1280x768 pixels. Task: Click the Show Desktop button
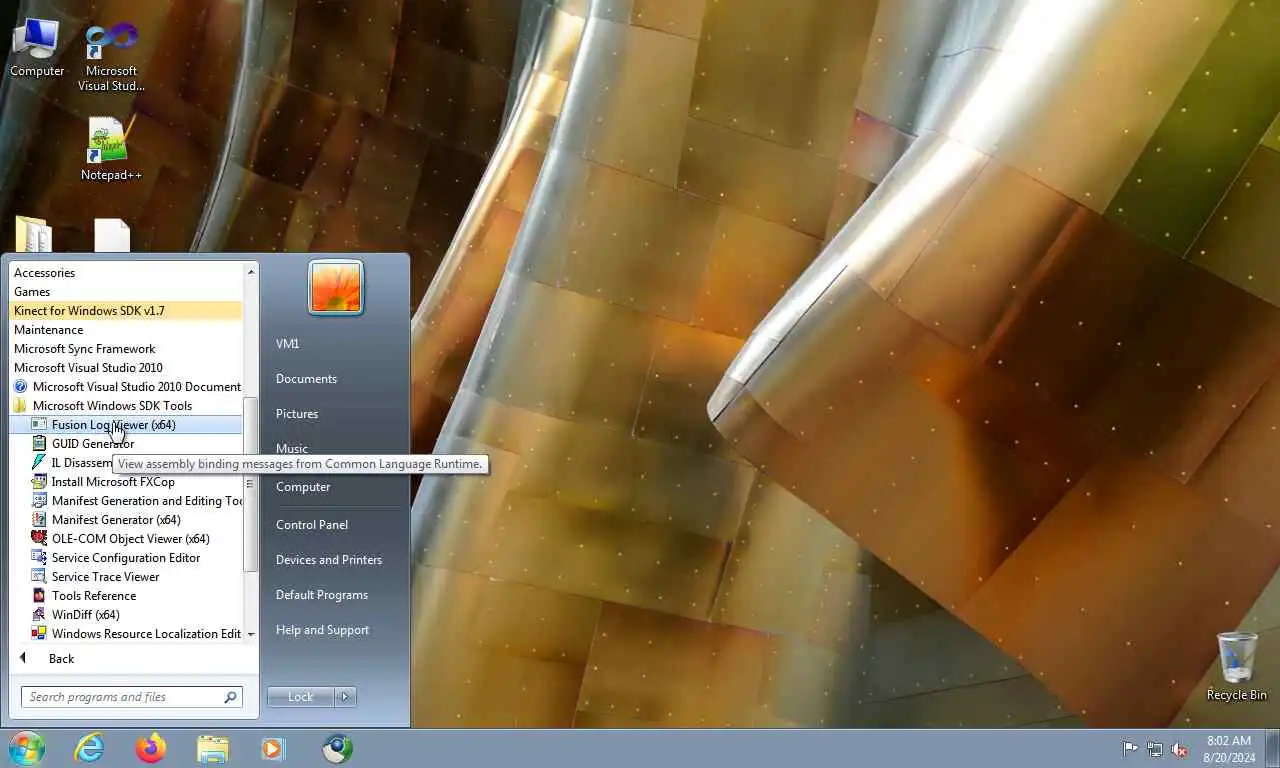1272,748
